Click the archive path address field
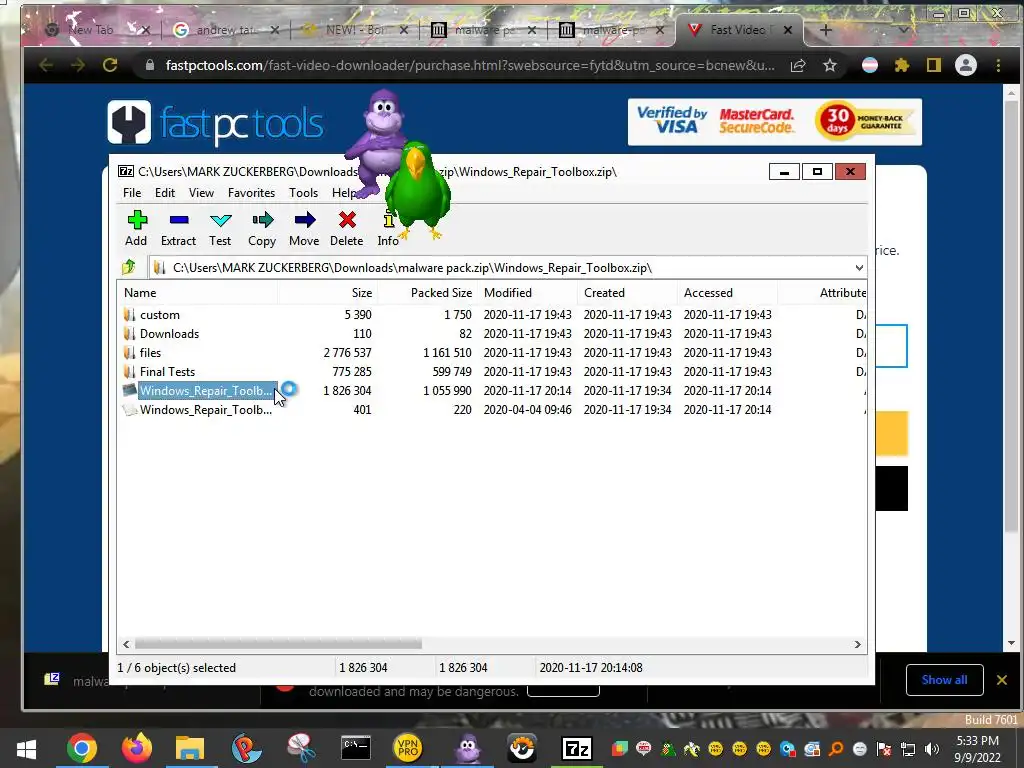The width and height of the screenshot is (1024, 768). click(x=503, y=268)
